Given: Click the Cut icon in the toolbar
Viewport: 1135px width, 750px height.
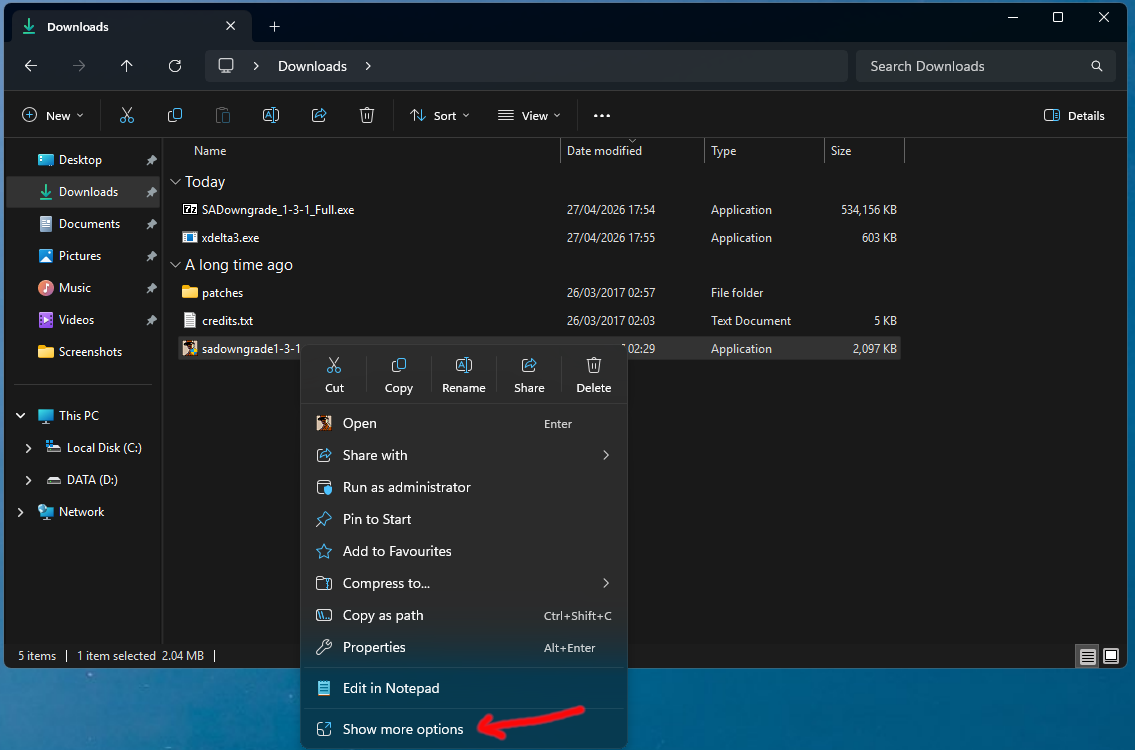Looking at the screenshot, I should [127, 116].
